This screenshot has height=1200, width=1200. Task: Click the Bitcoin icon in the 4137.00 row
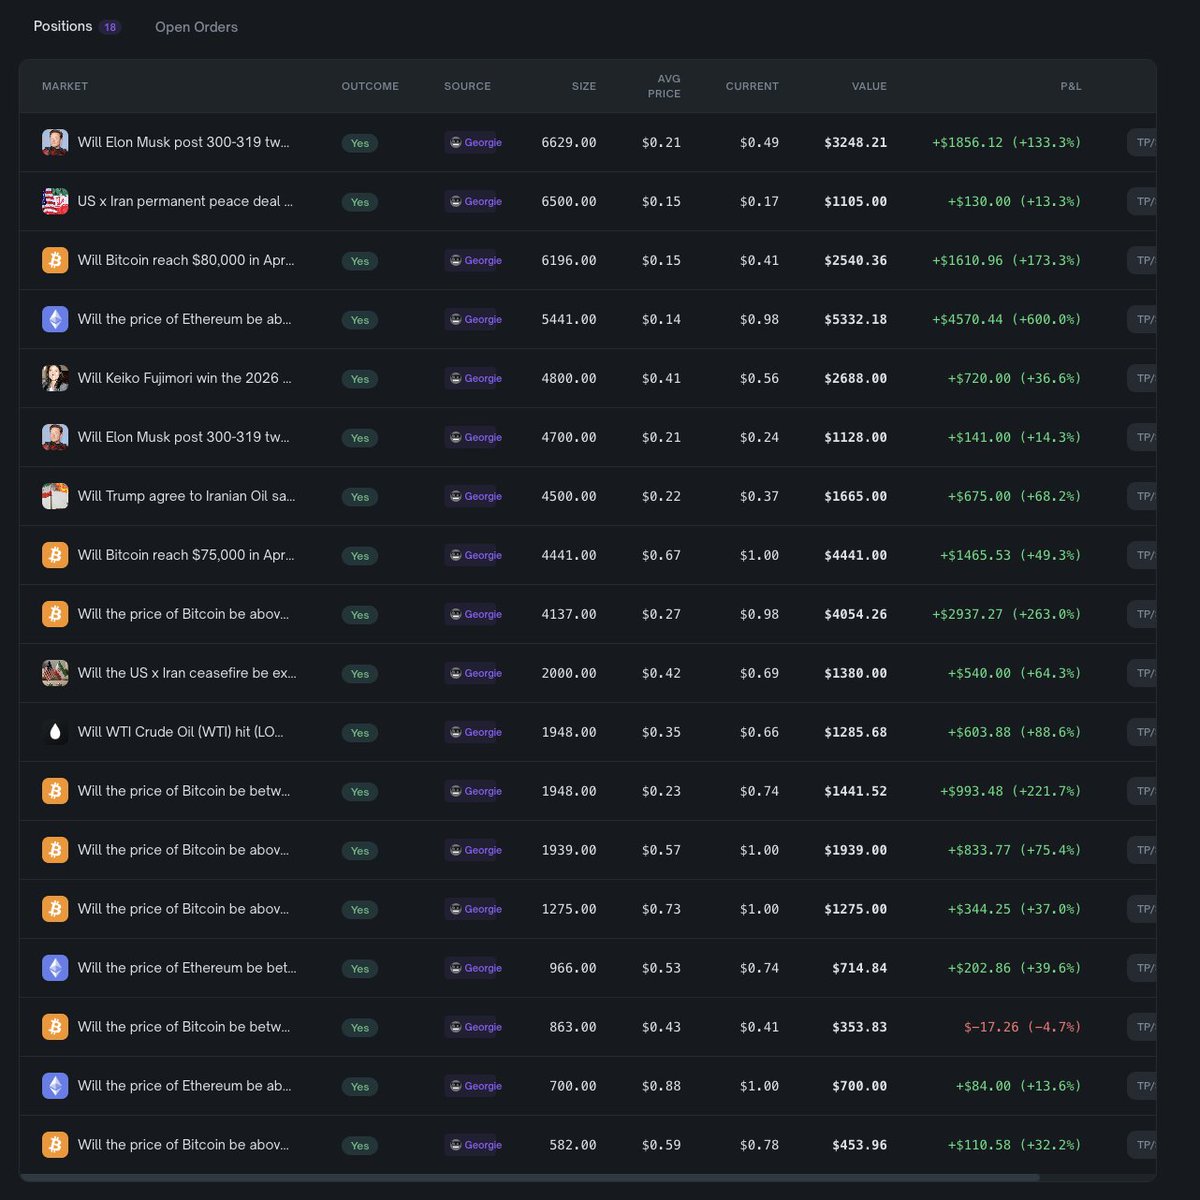pos(55,614)
